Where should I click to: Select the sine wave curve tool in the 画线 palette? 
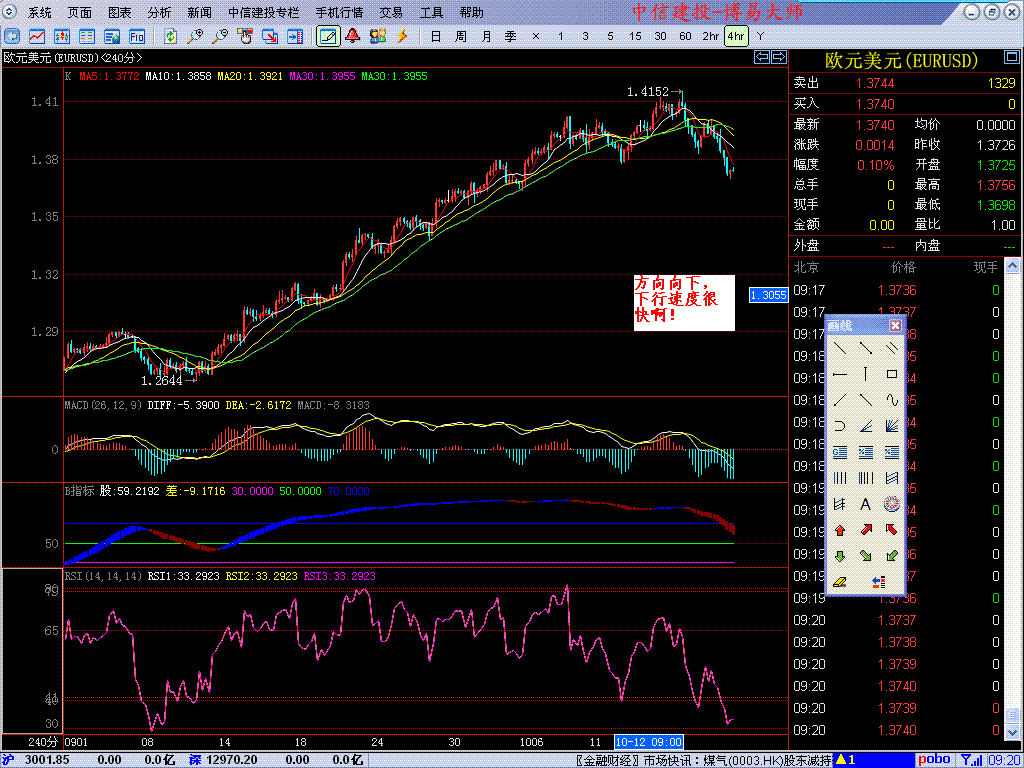click(x=891, y=400)
